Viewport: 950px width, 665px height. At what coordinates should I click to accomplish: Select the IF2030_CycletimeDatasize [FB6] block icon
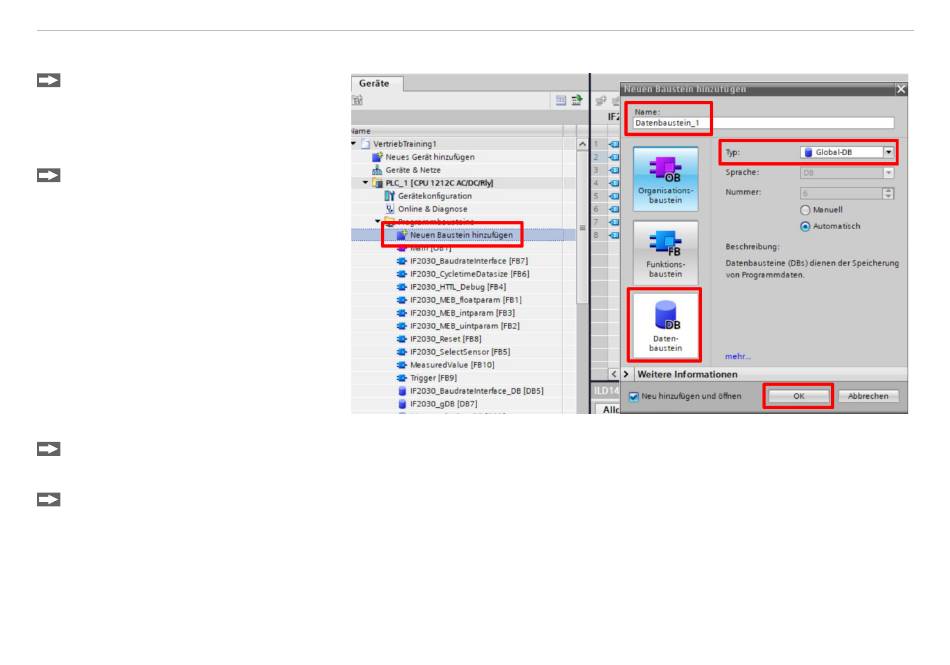[402, 274]
